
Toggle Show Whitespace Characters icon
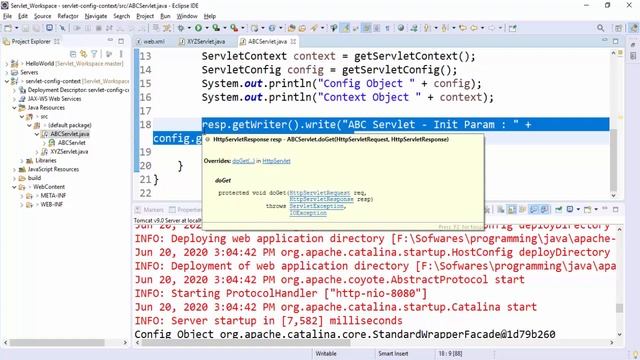coord(387,28)
